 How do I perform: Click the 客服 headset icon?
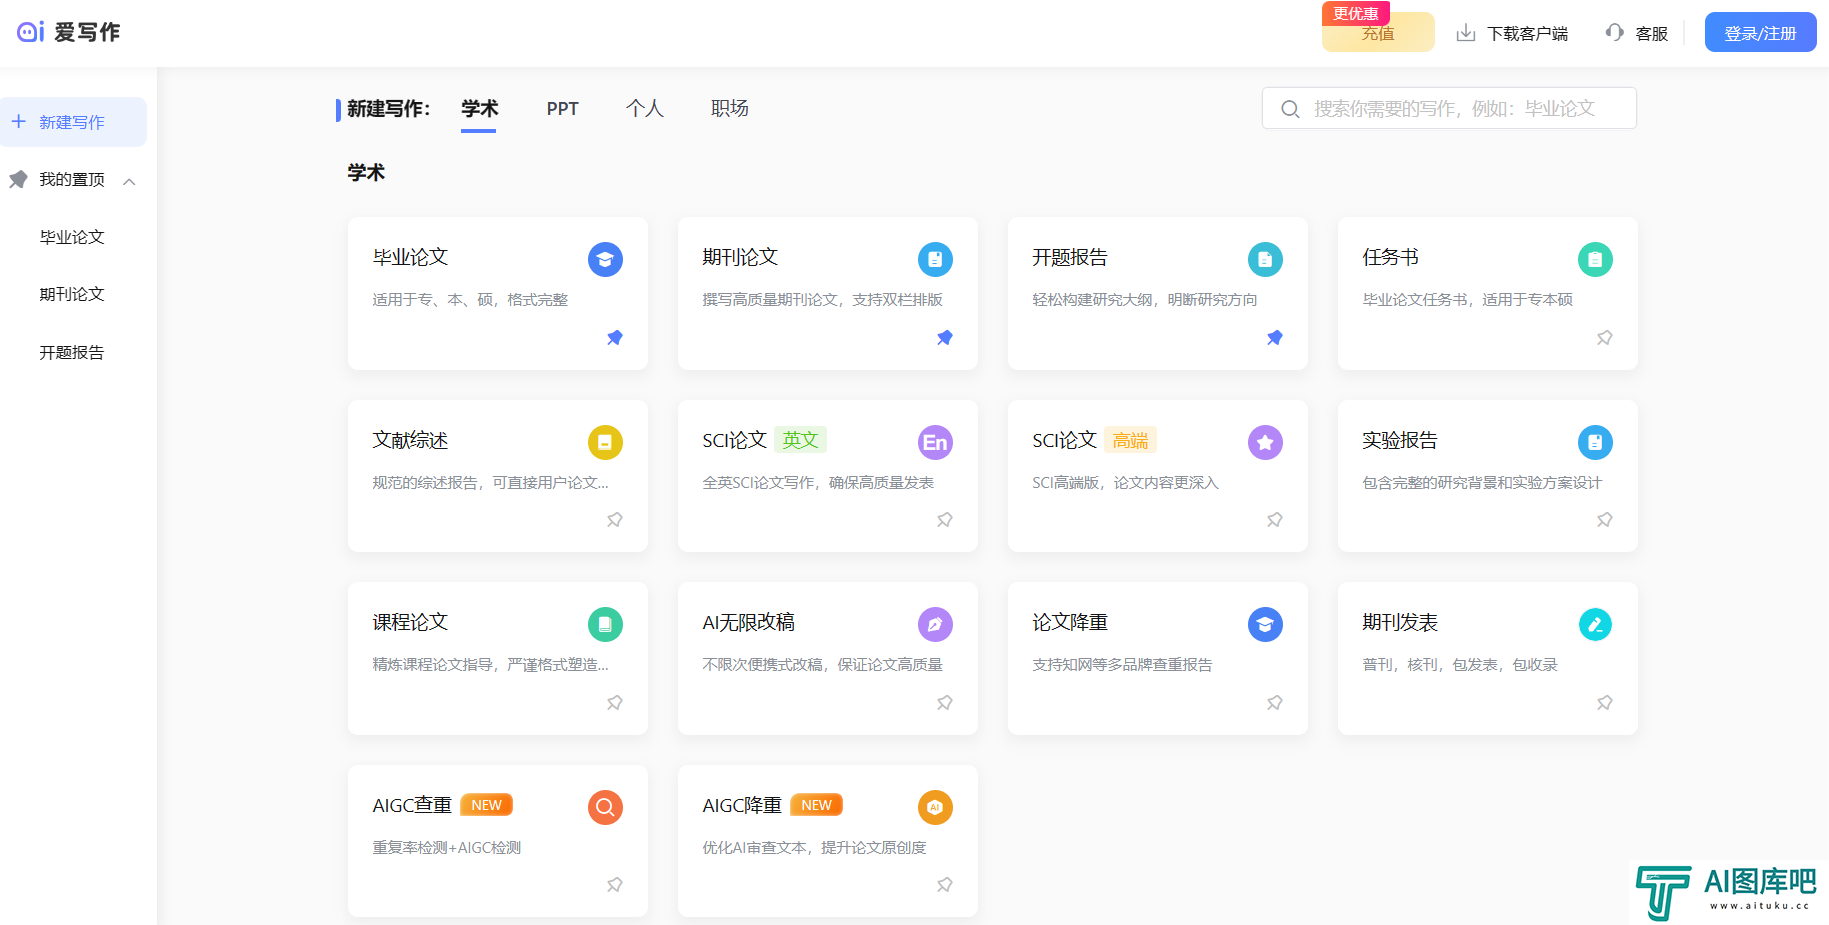point(1614,33)
